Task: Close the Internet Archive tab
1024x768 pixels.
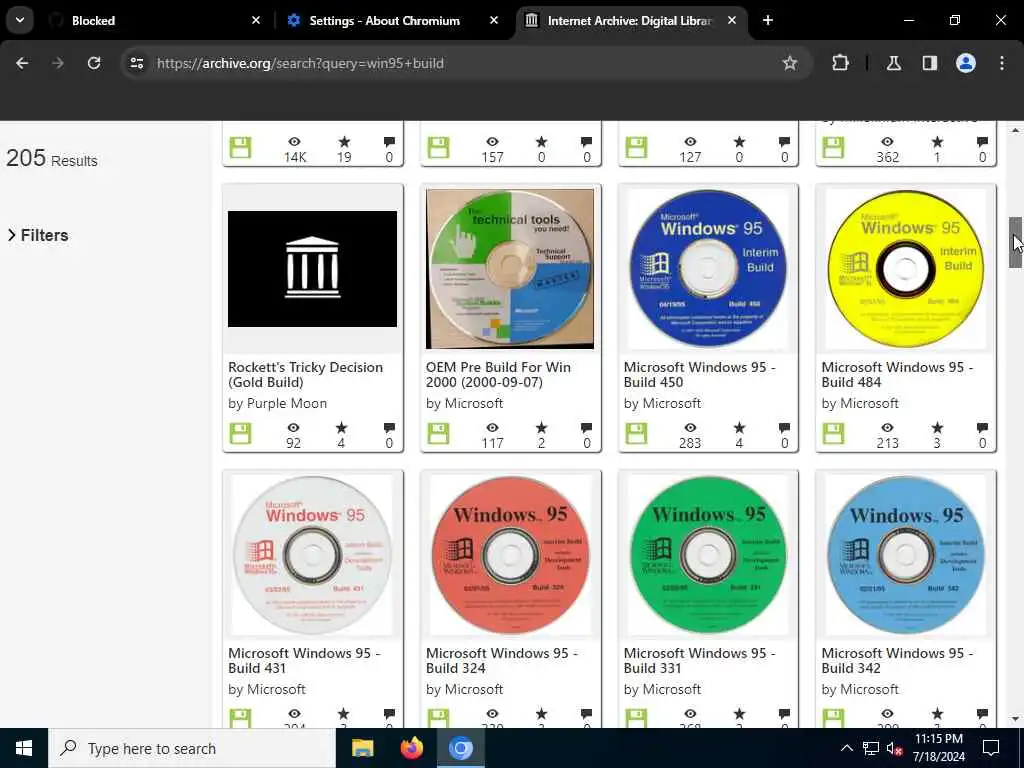Action: point(731,20)
